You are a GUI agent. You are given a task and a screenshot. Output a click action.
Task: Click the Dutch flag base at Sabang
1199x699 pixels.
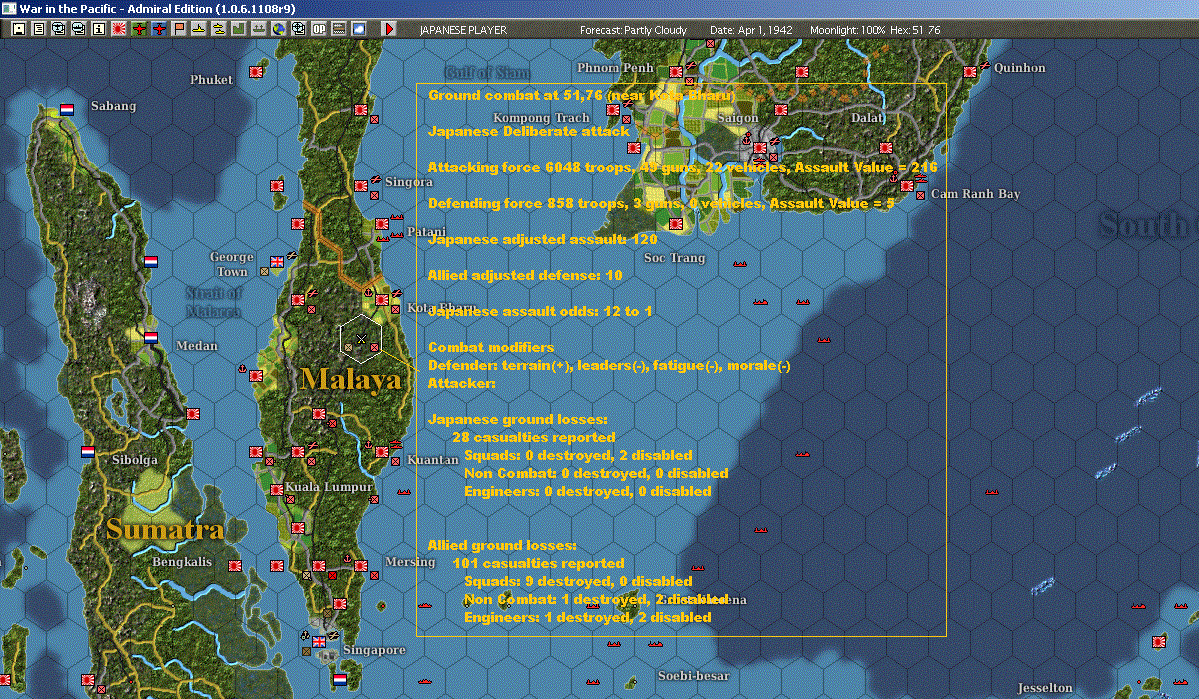[67, 109]
